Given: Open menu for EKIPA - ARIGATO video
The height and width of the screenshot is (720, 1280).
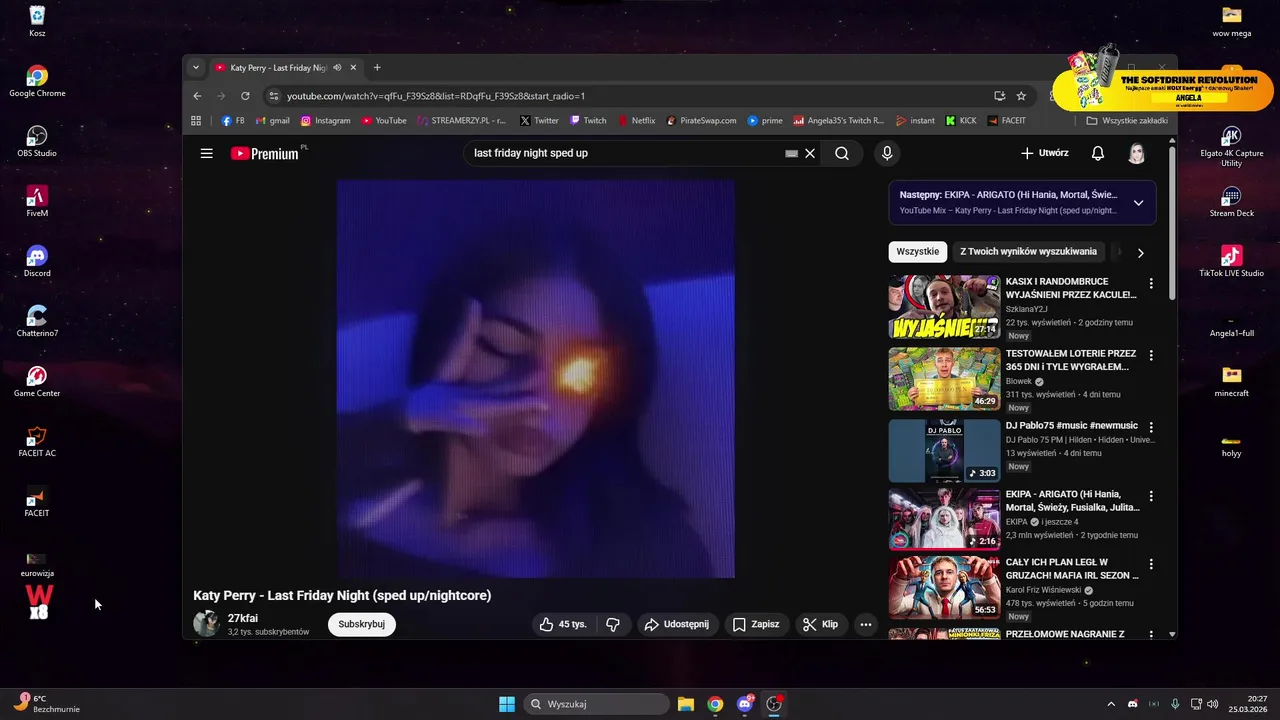Looking at the screenshot, I should point(1151,496).
